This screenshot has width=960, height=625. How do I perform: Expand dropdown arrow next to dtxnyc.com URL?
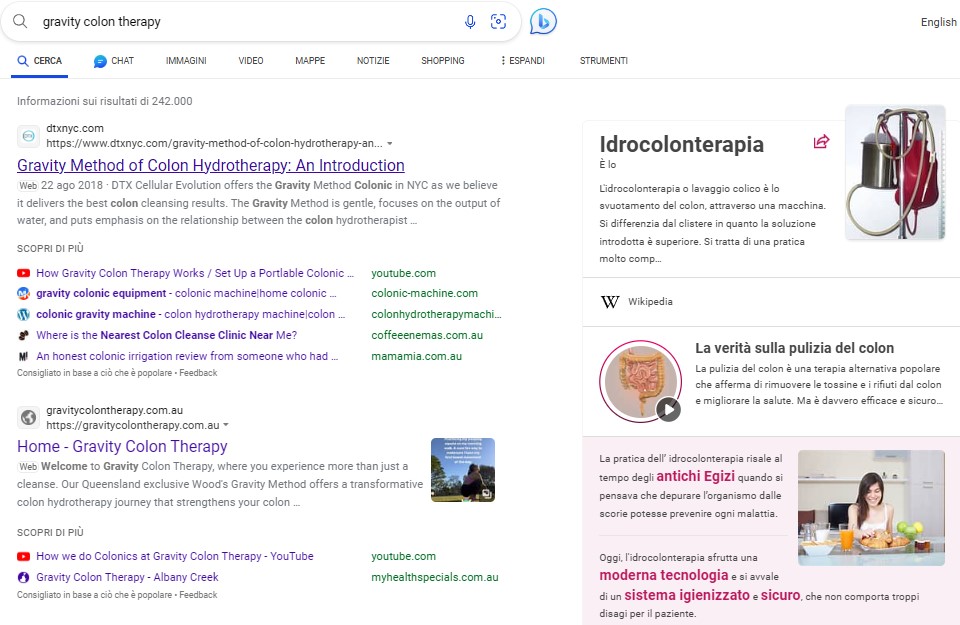389,144
